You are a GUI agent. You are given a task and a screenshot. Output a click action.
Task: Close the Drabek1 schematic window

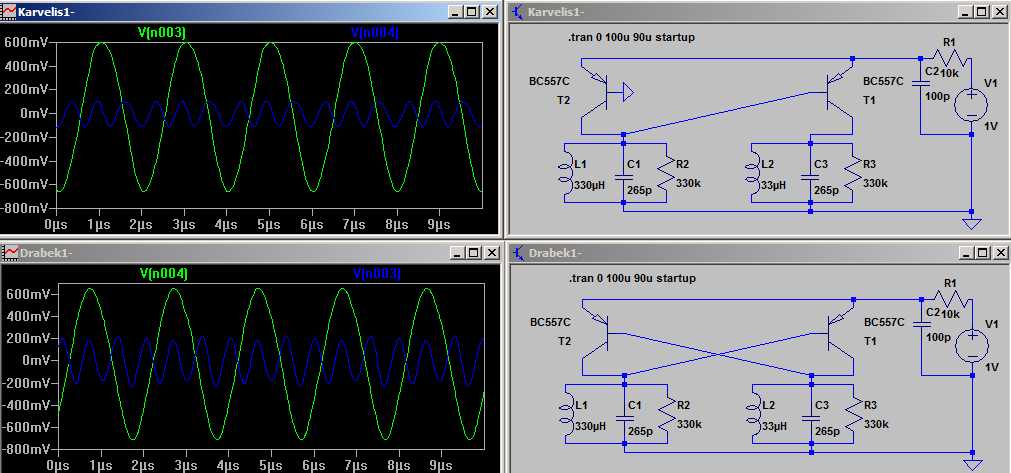coord(997,252)
